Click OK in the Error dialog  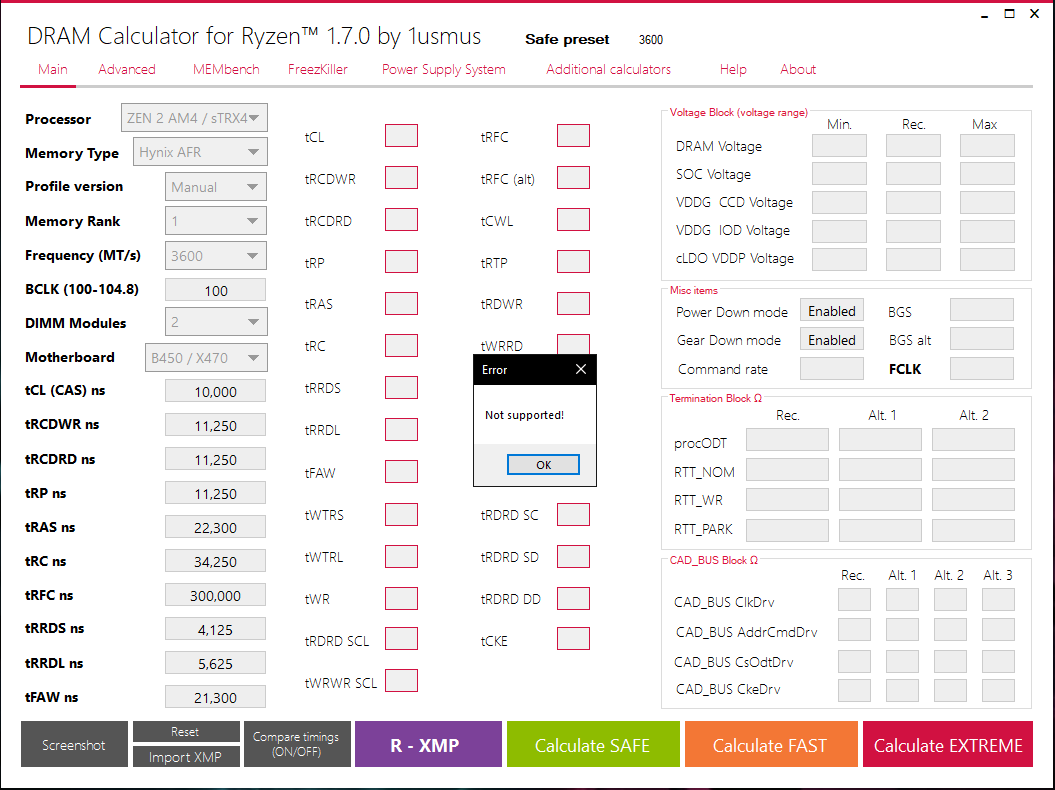[543, 465]
